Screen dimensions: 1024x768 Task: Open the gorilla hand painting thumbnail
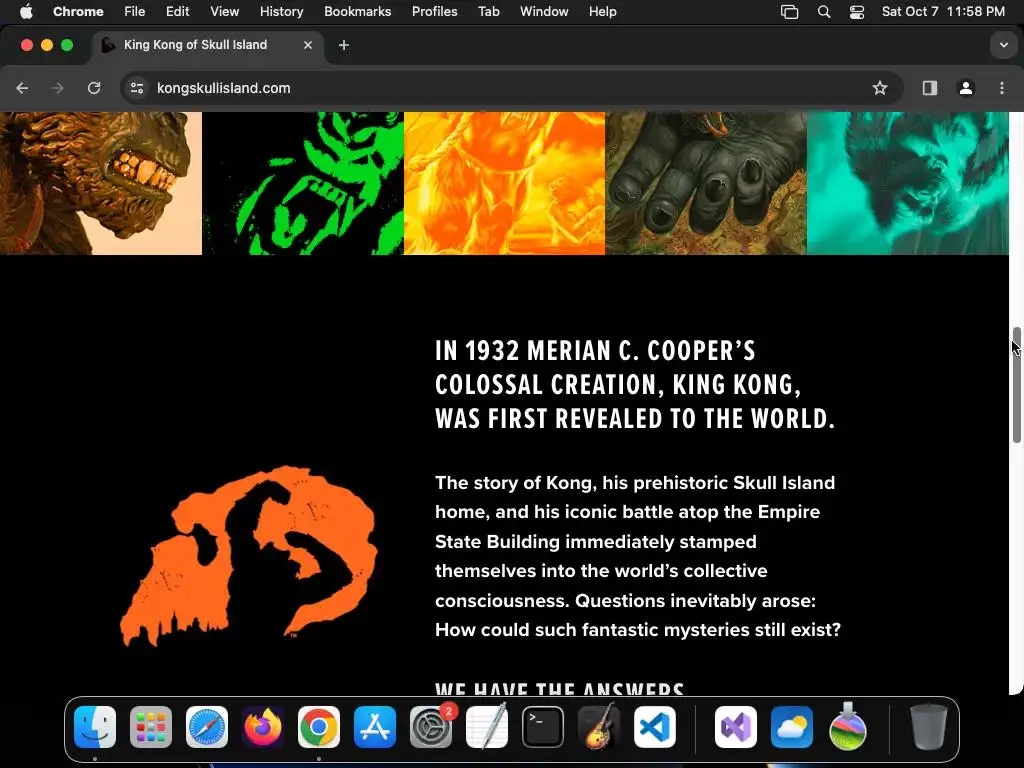[706, 184]
